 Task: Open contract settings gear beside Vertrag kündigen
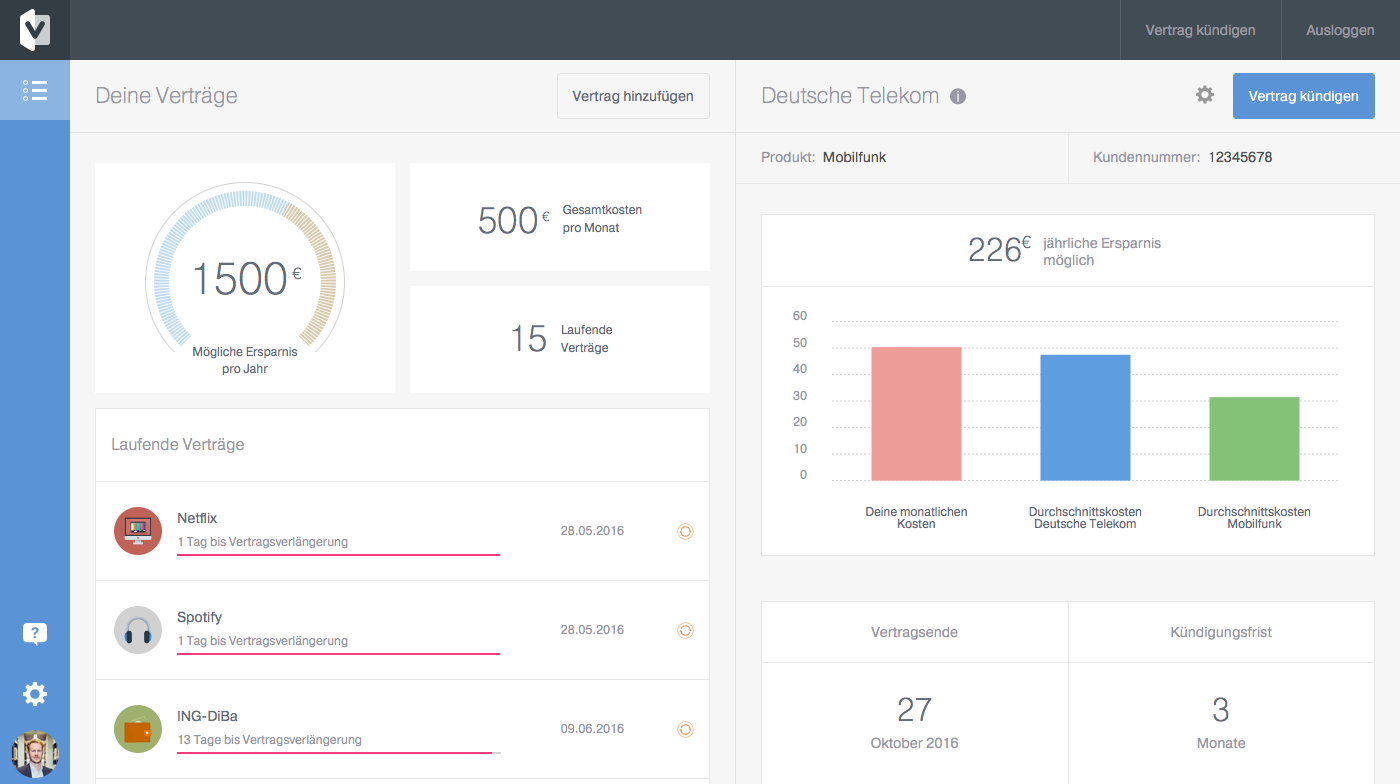1205,95
